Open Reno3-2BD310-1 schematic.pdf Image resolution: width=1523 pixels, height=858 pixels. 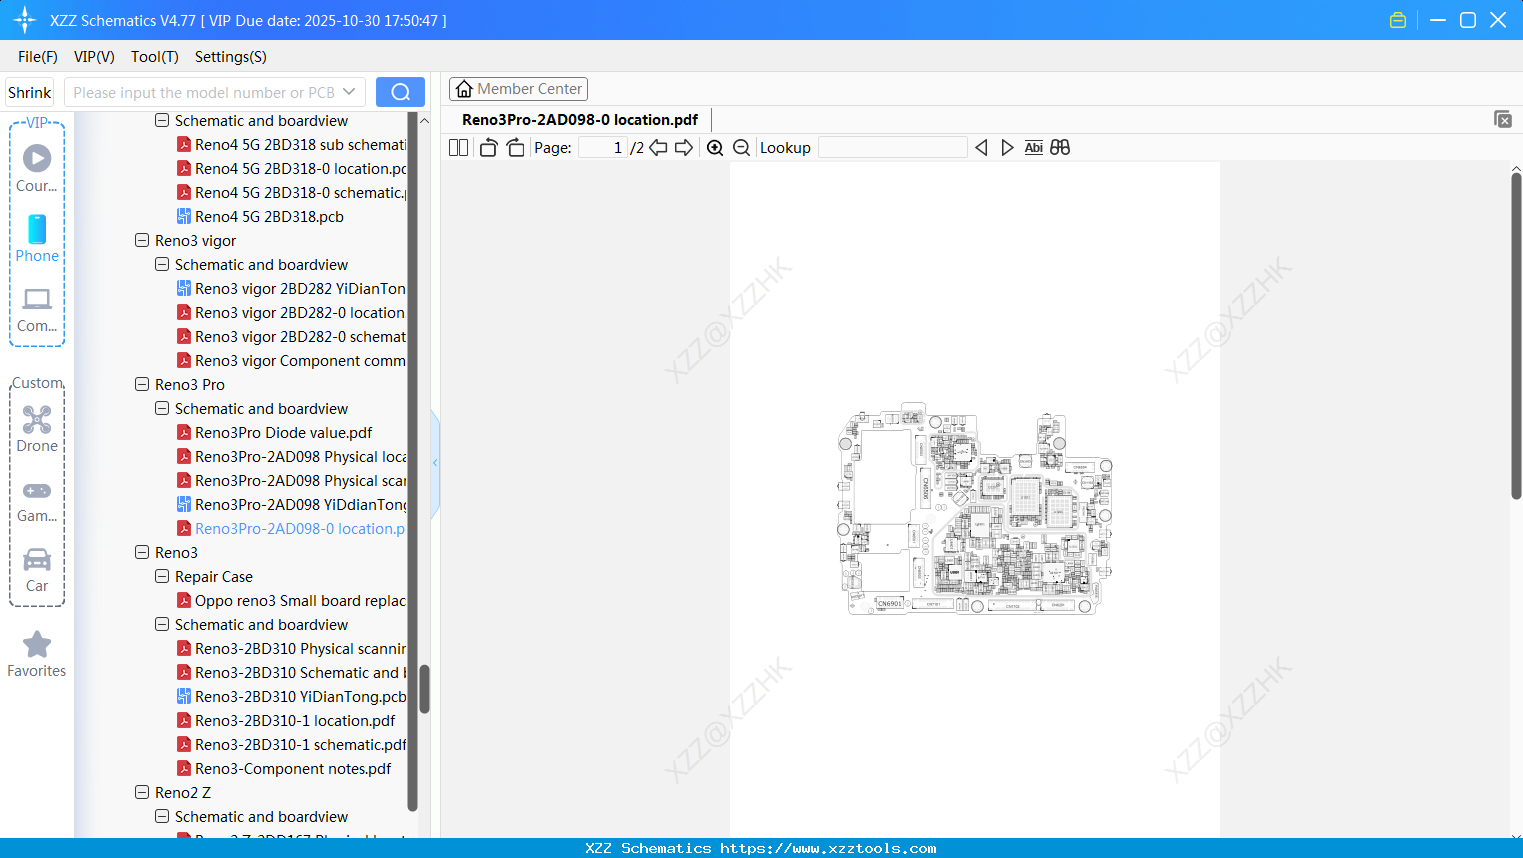click(x=292, y=744)
